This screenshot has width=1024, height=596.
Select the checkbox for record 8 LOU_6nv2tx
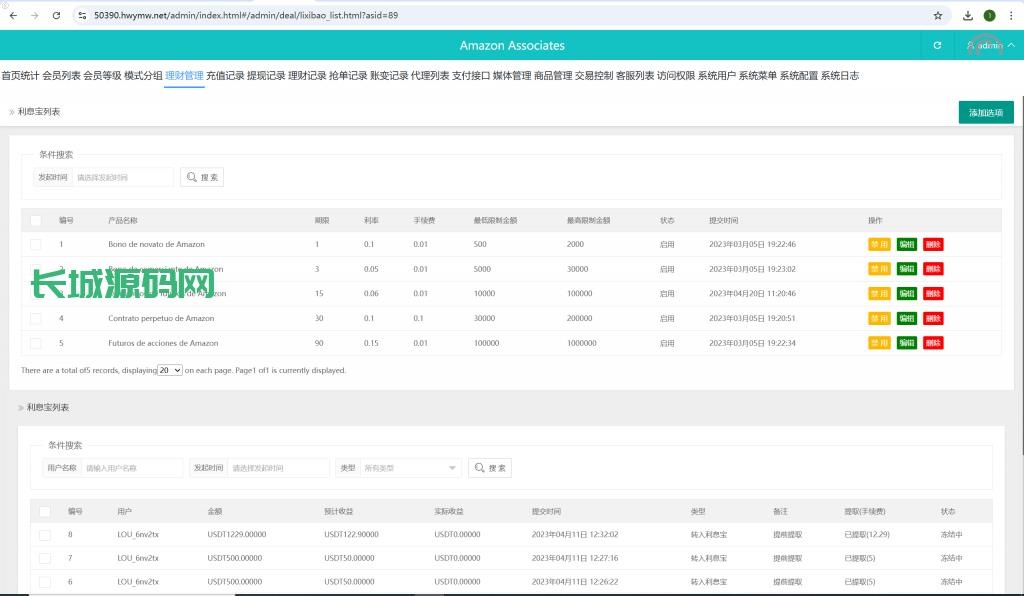[45, 535]
